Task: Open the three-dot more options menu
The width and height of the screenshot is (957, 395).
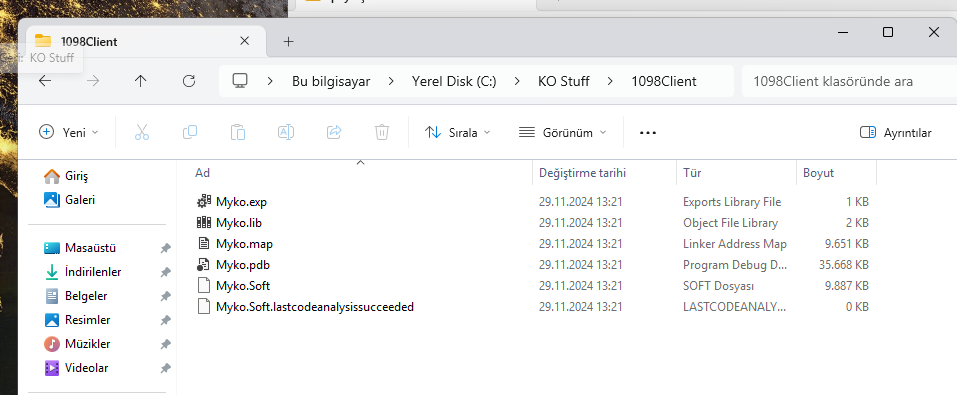Action: point(648,132)
